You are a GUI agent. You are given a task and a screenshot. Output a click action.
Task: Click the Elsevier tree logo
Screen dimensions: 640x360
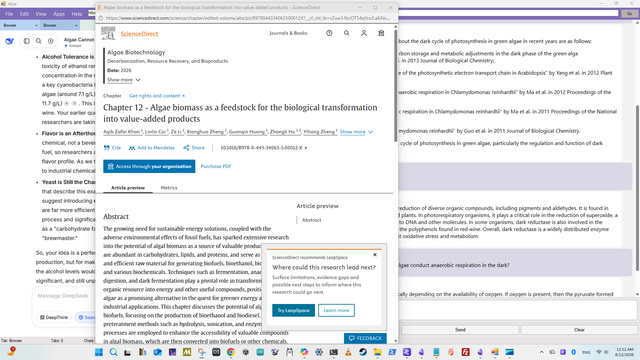click(x=108, y=33)
